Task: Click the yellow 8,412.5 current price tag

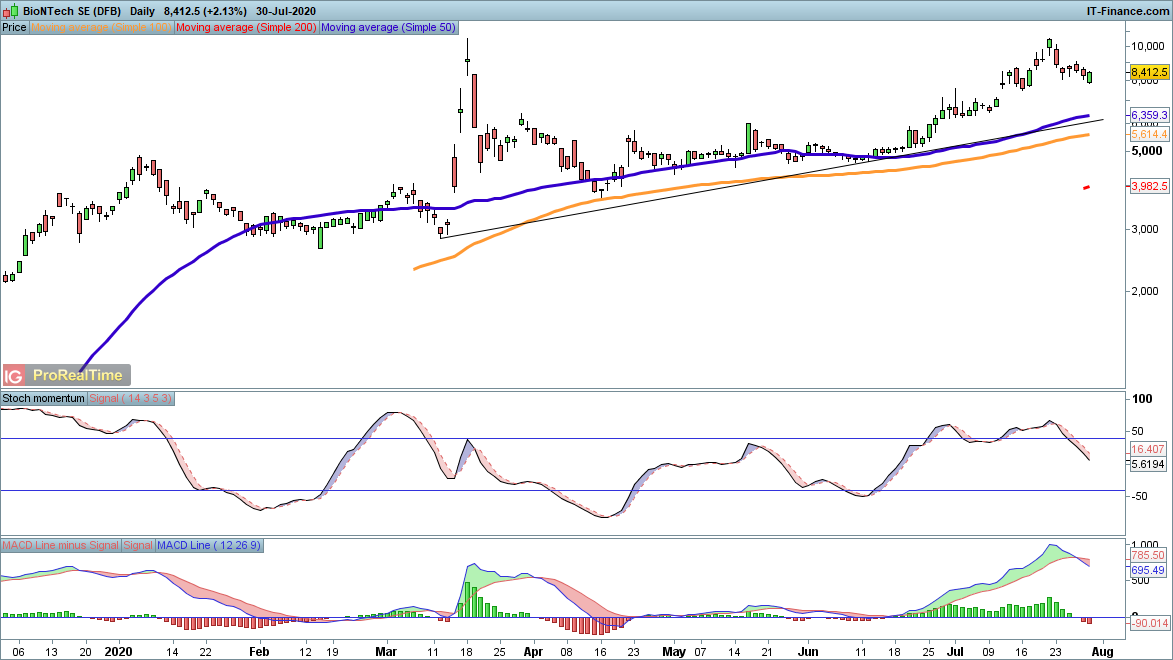Action: [1149, 73]
